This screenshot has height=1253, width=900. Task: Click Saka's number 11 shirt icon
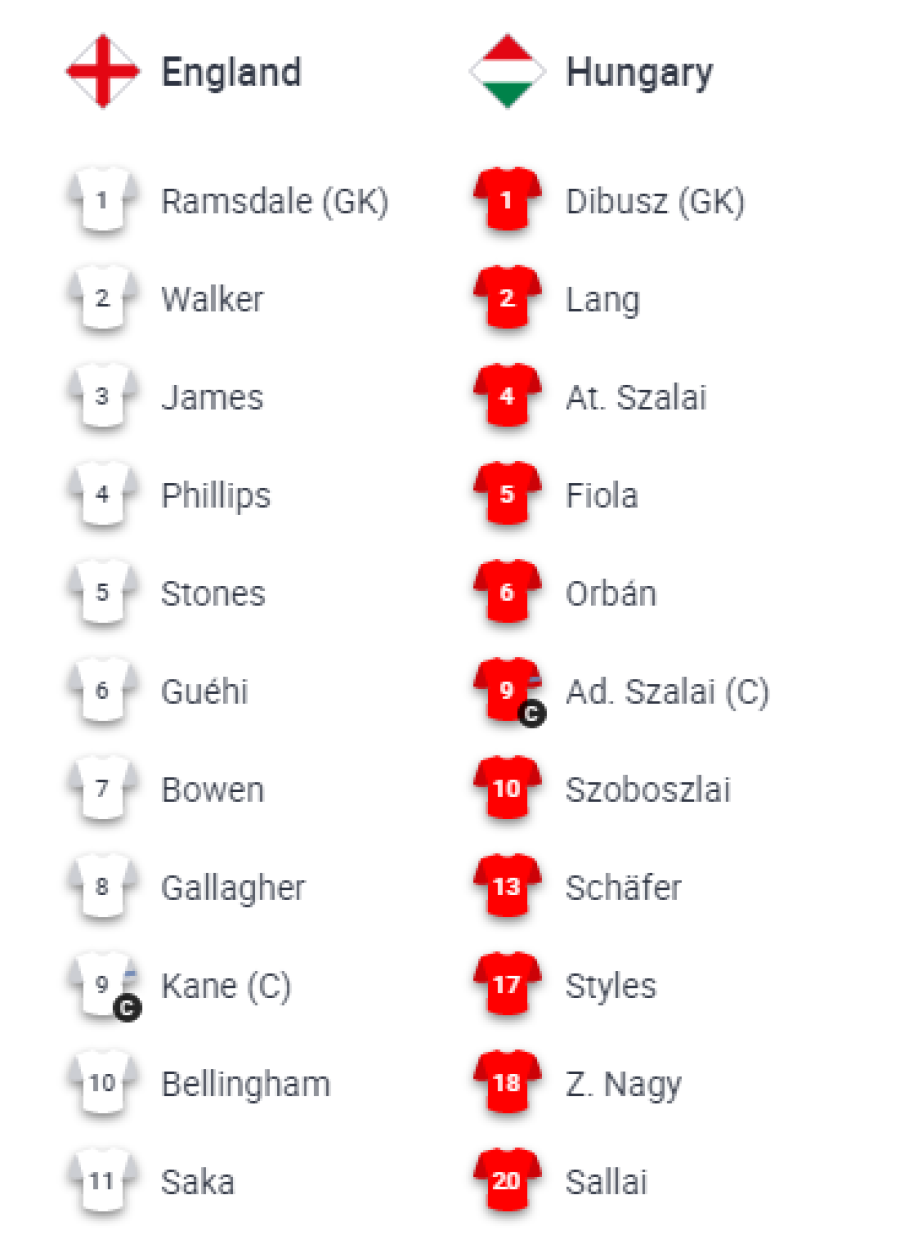pos(102,1182)
